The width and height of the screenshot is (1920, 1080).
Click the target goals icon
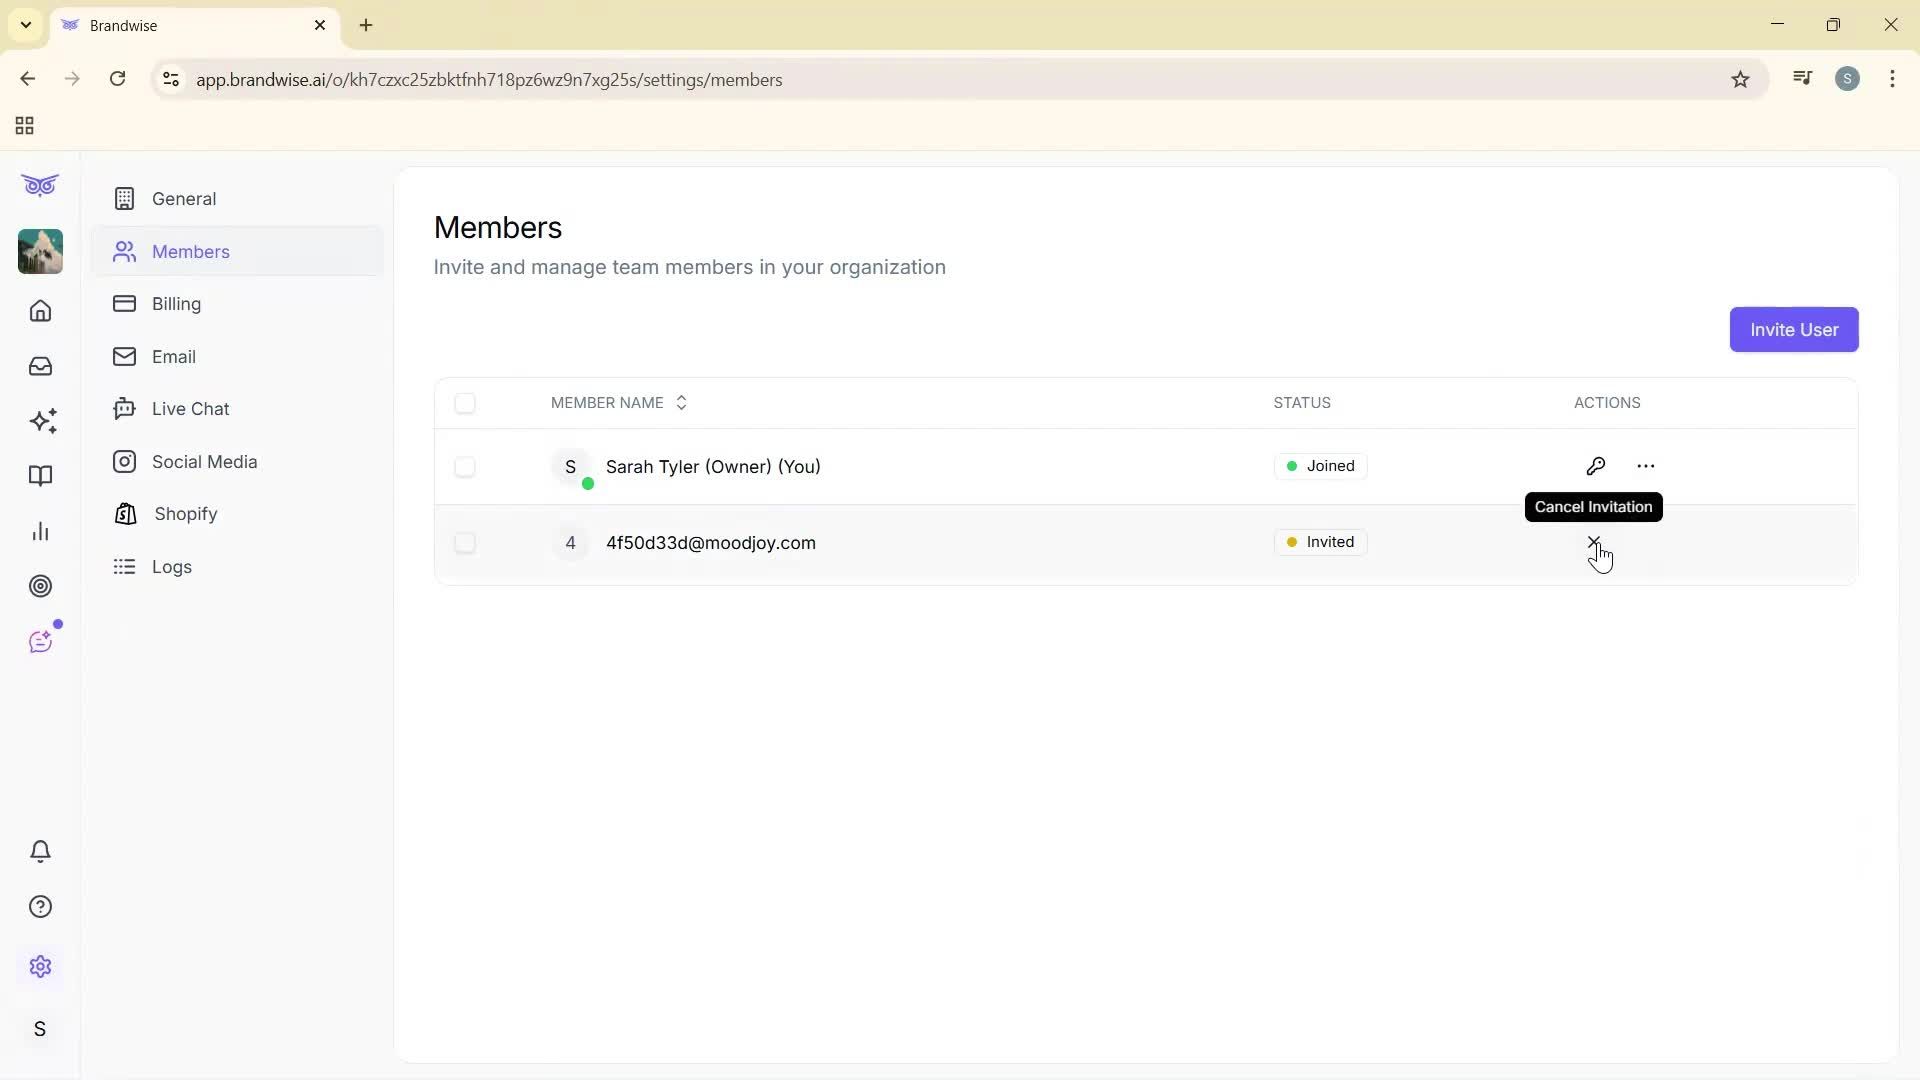tap(40, 586)
